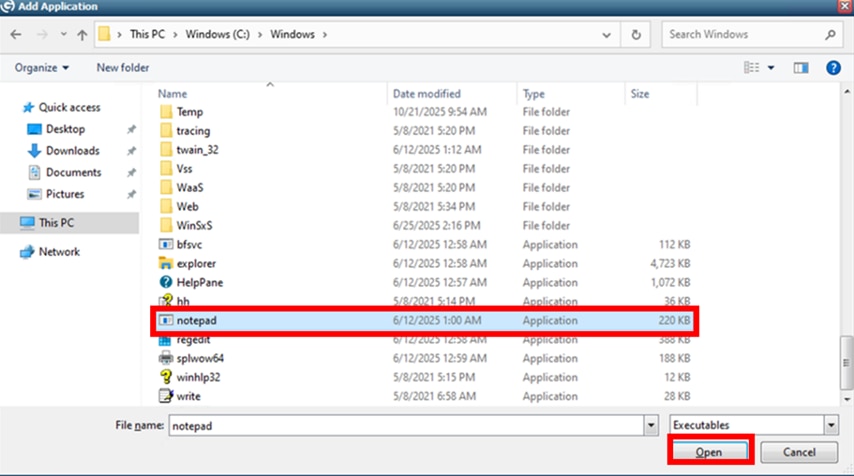Click the Up one level arrow
Image resolution: width=854 pixels, height=476 pixels.
click(x=82, y=34)
